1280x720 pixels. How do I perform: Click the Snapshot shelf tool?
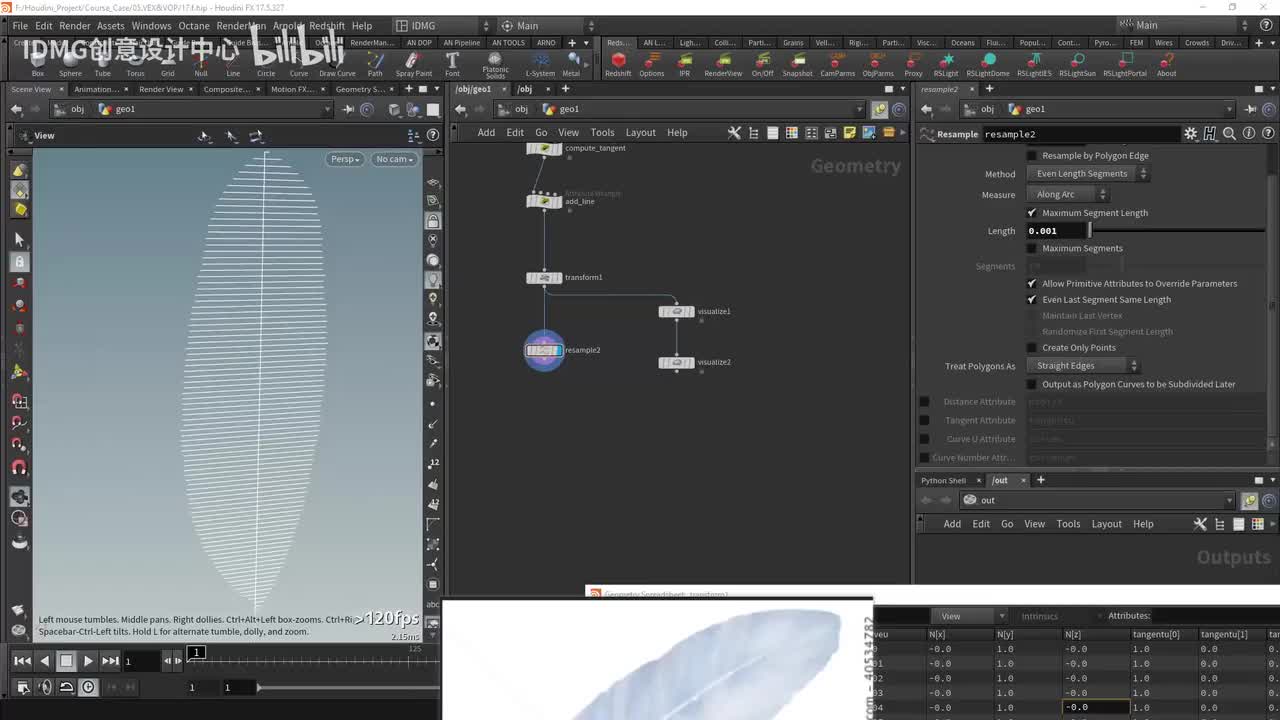(x=797, y=65)
